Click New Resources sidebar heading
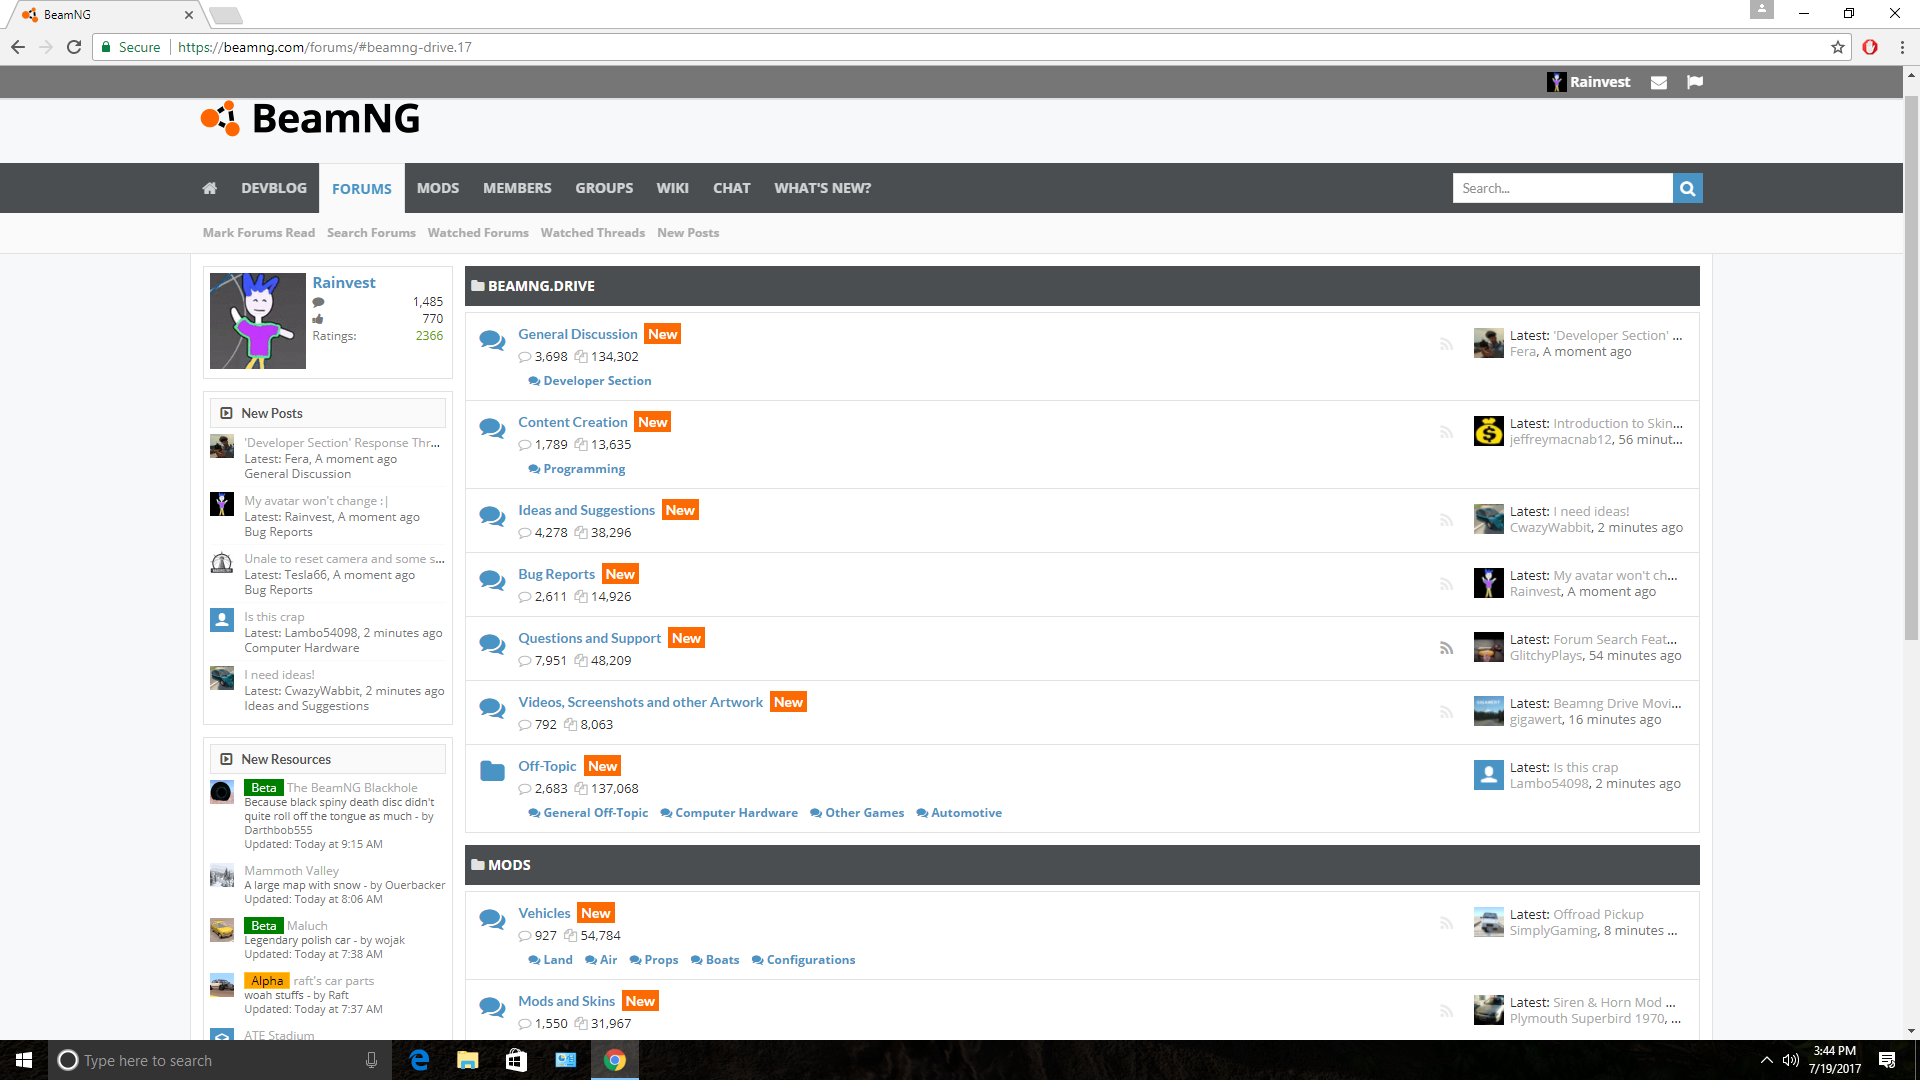The image size is (1920, 1080). [x=285, y=759]
